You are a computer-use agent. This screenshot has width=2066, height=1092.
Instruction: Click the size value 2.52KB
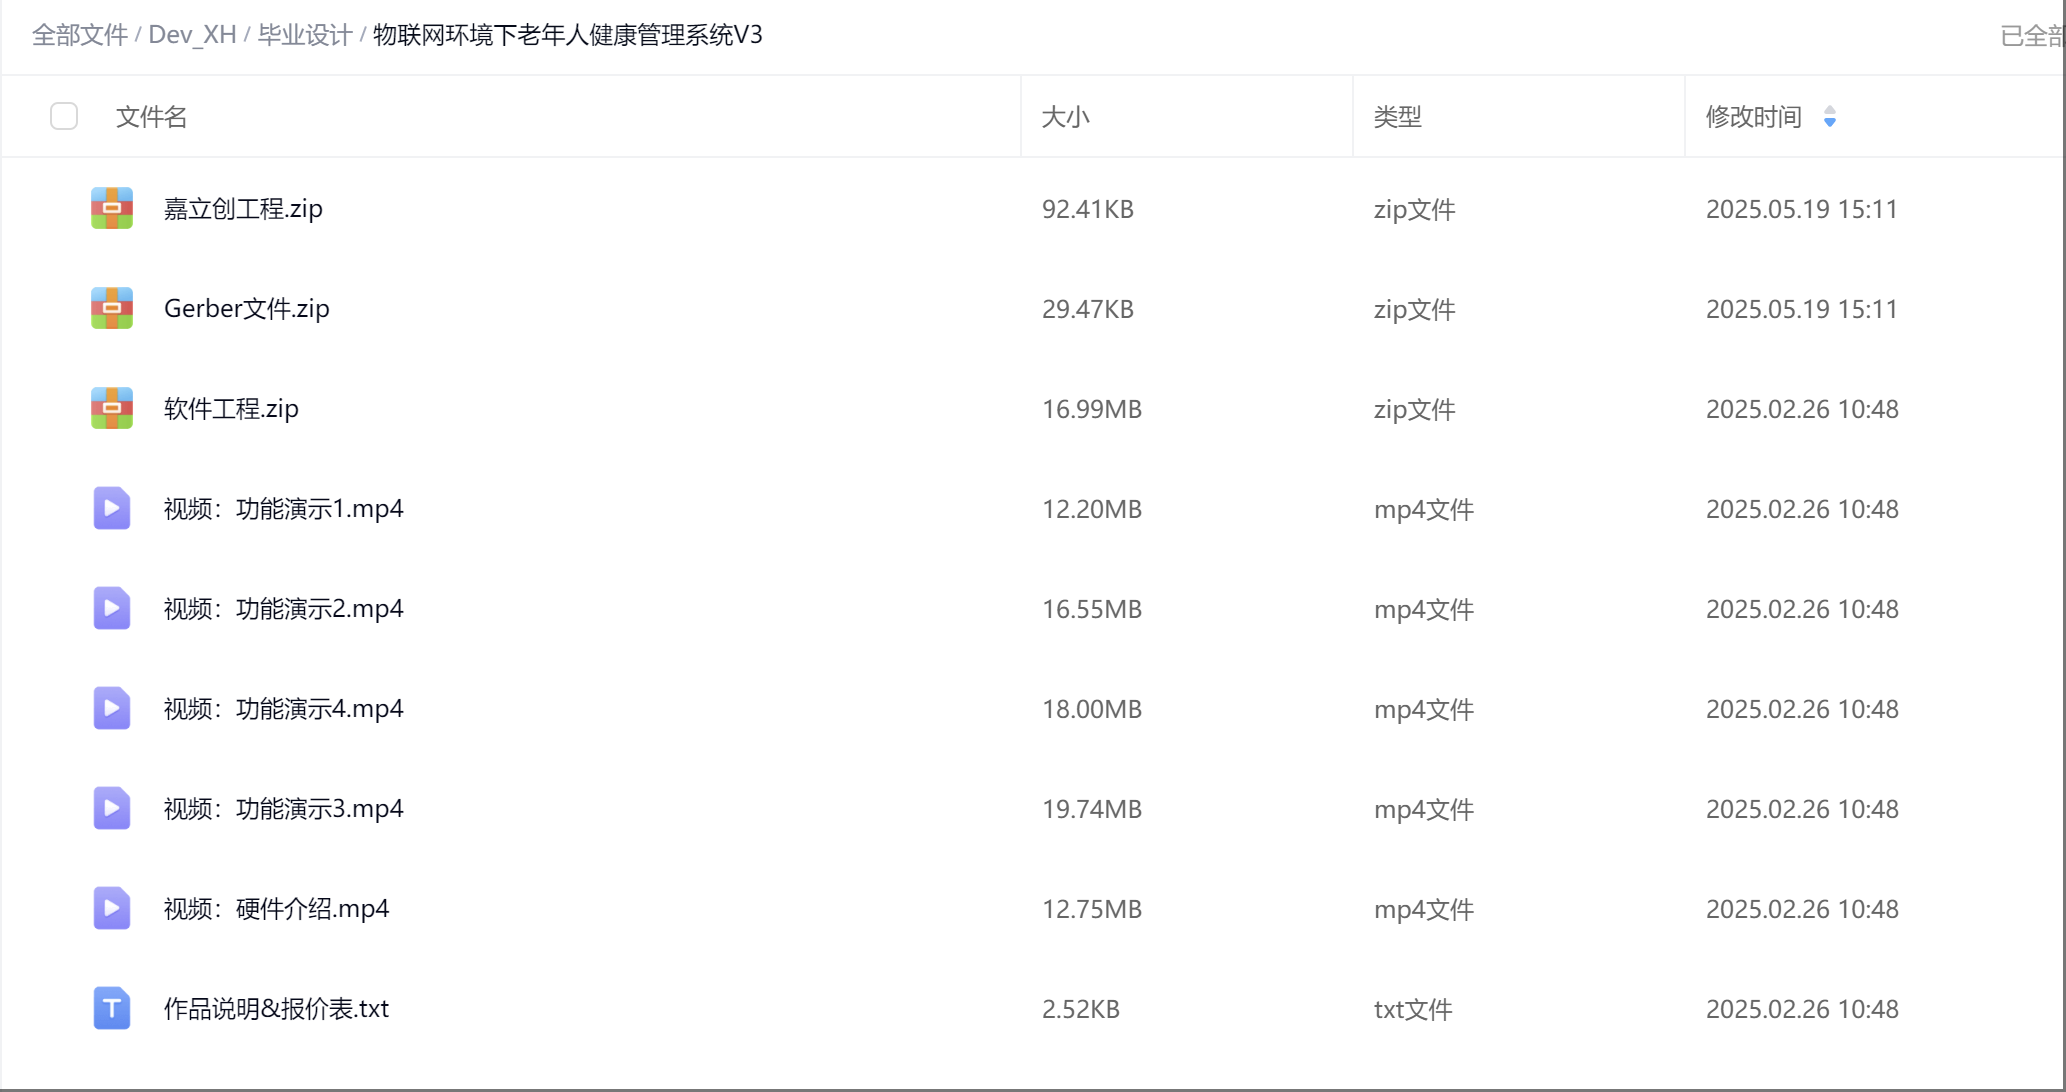tap(1081, 1009)
